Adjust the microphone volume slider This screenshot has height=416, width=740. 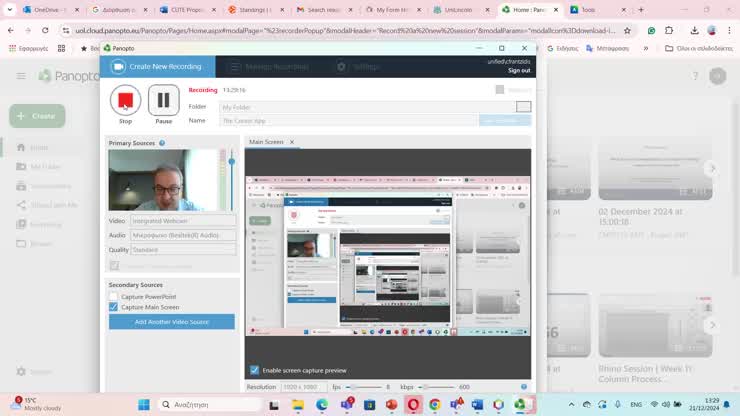point(232,161)
